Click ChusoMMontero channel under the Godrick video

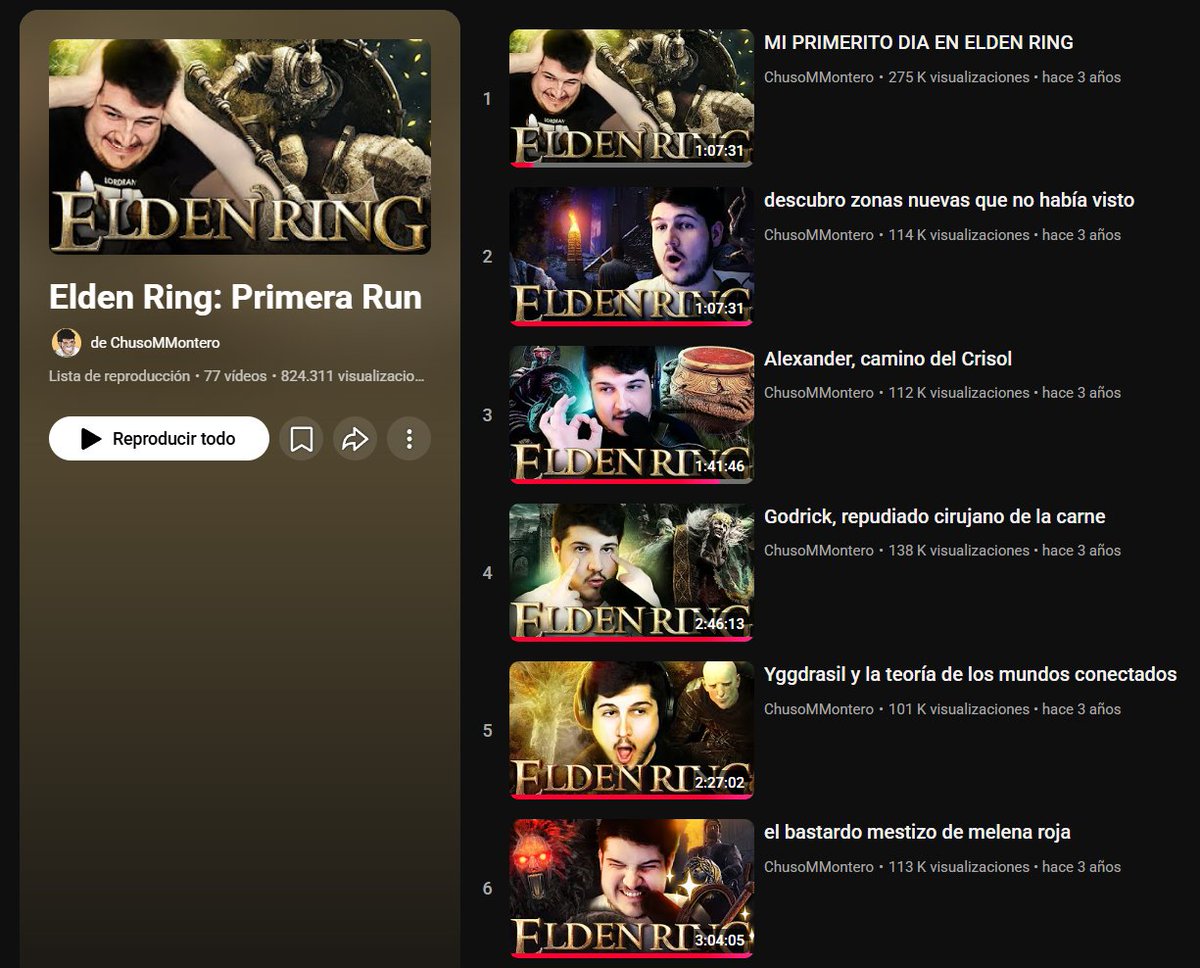coord(818,551)
